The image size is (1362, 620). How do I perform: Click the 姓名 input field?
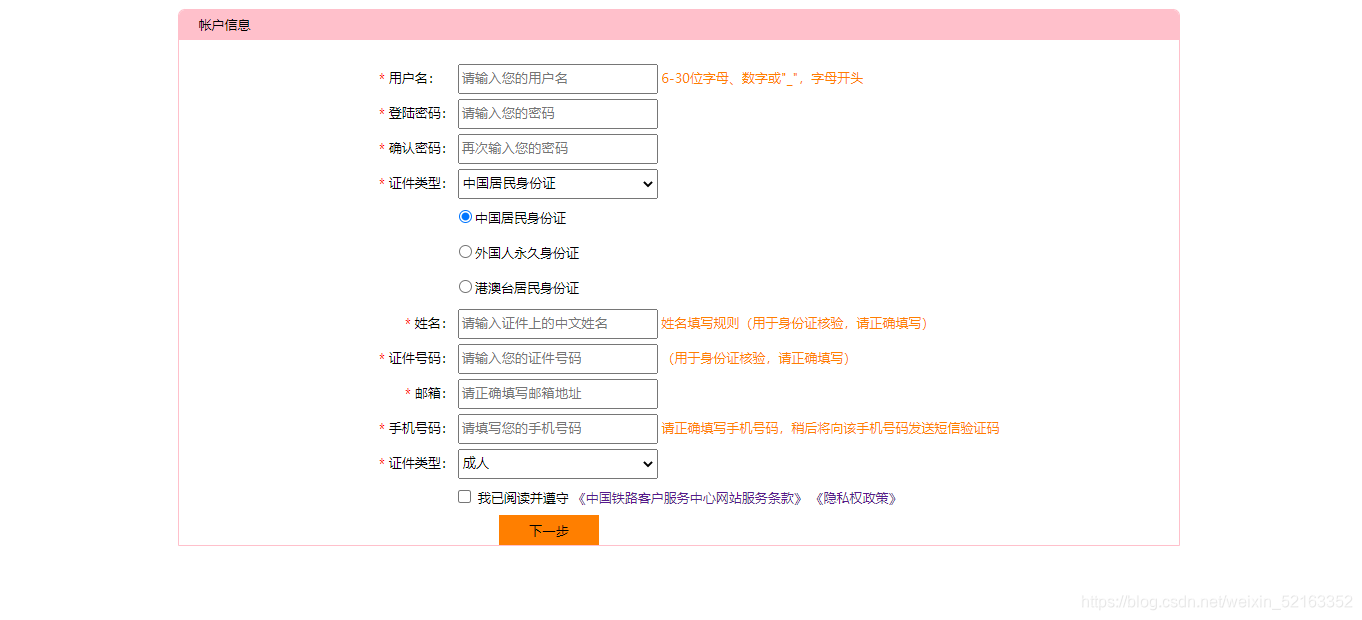pos(558,324)
